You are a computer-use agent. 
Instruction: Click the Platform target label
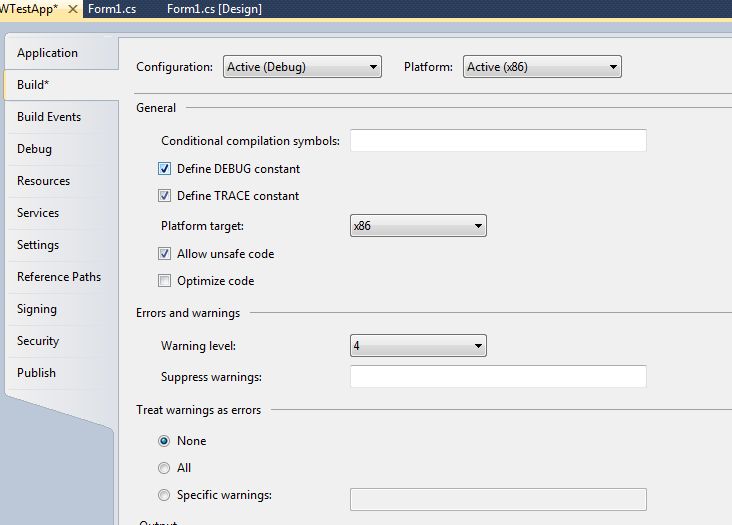(202, 226)
